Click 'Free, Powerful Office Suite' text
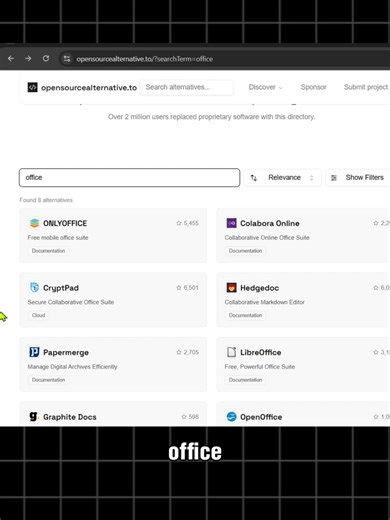Image resolution: width=390 pixels, height=520 pixels. click(x=260, y=367)
